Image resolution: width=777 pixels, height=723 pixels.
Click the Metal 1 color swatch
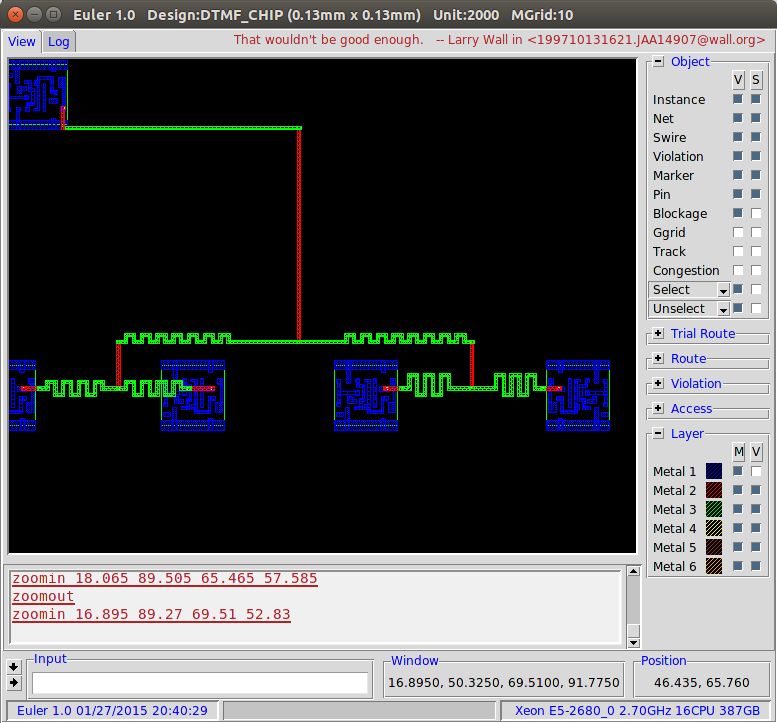tap(714, 471)
